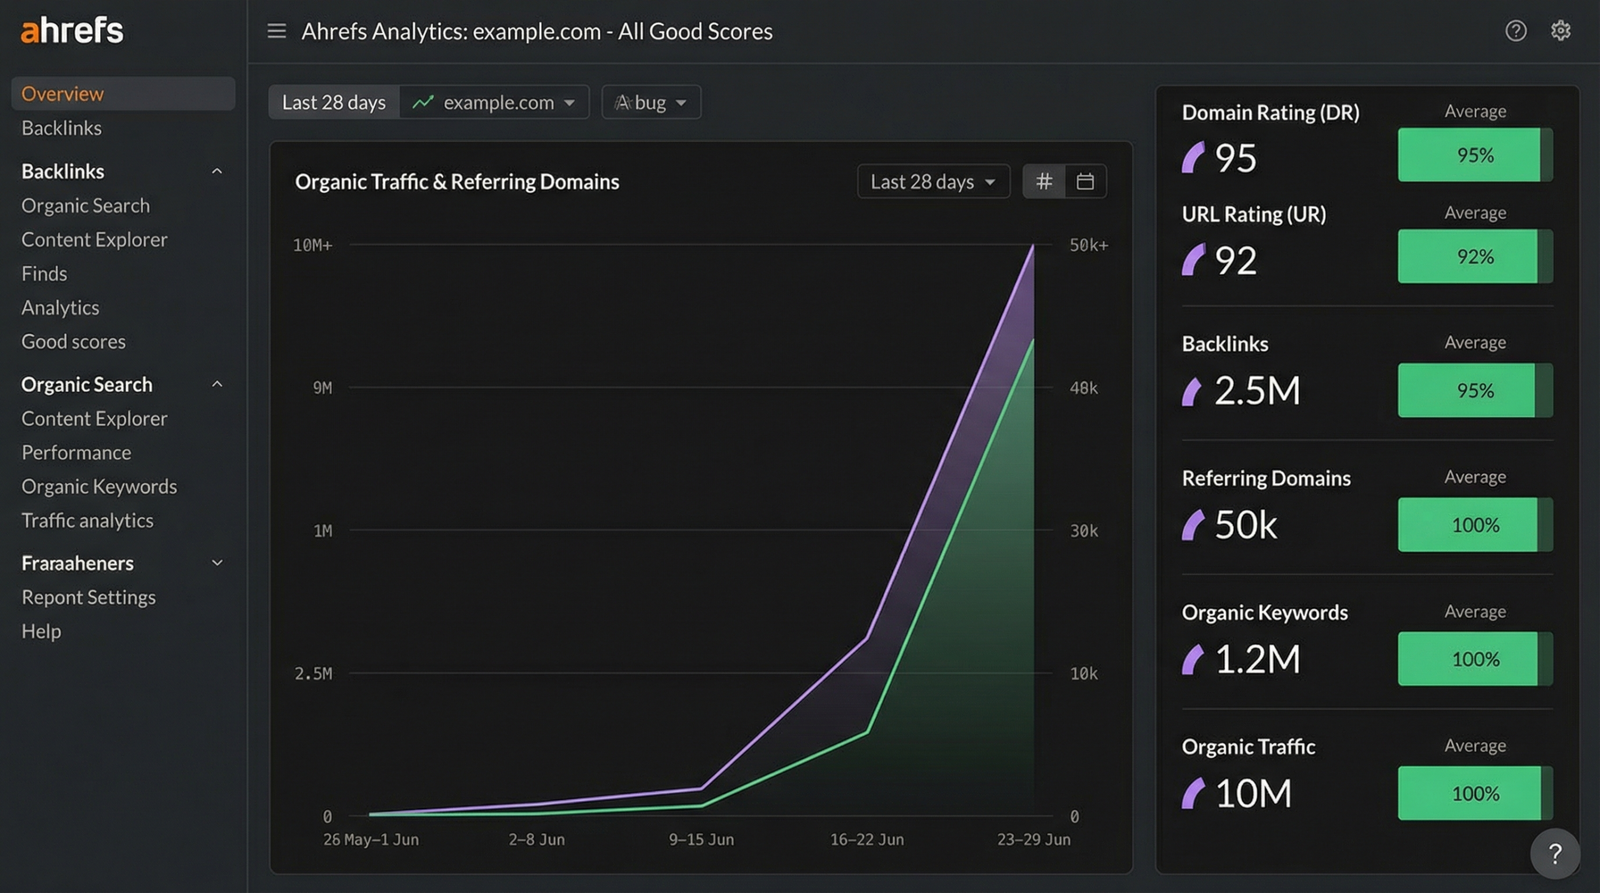Collapse the Backlinks sidebar section
This screenshot has height=893, width=1600.
tap(217, 171)
